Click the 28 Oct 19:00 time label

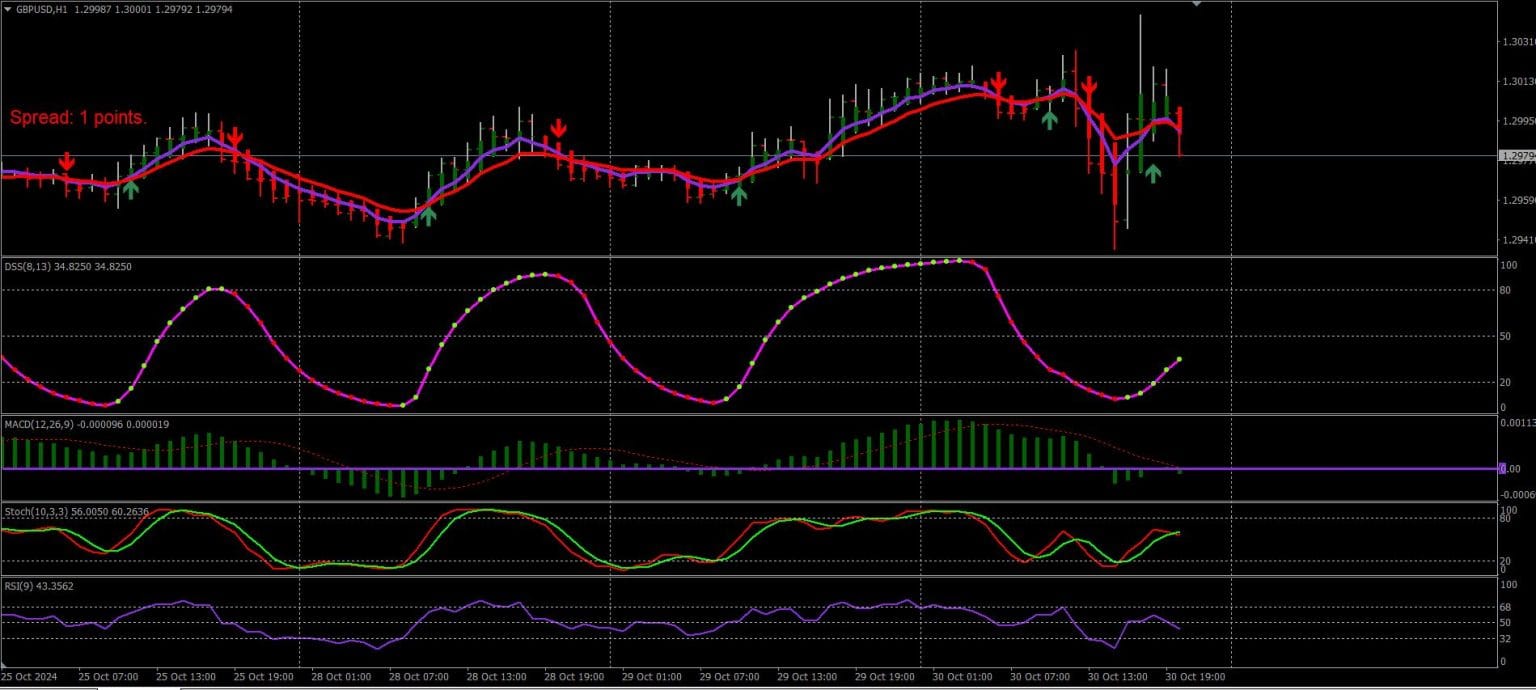[574, 677]
